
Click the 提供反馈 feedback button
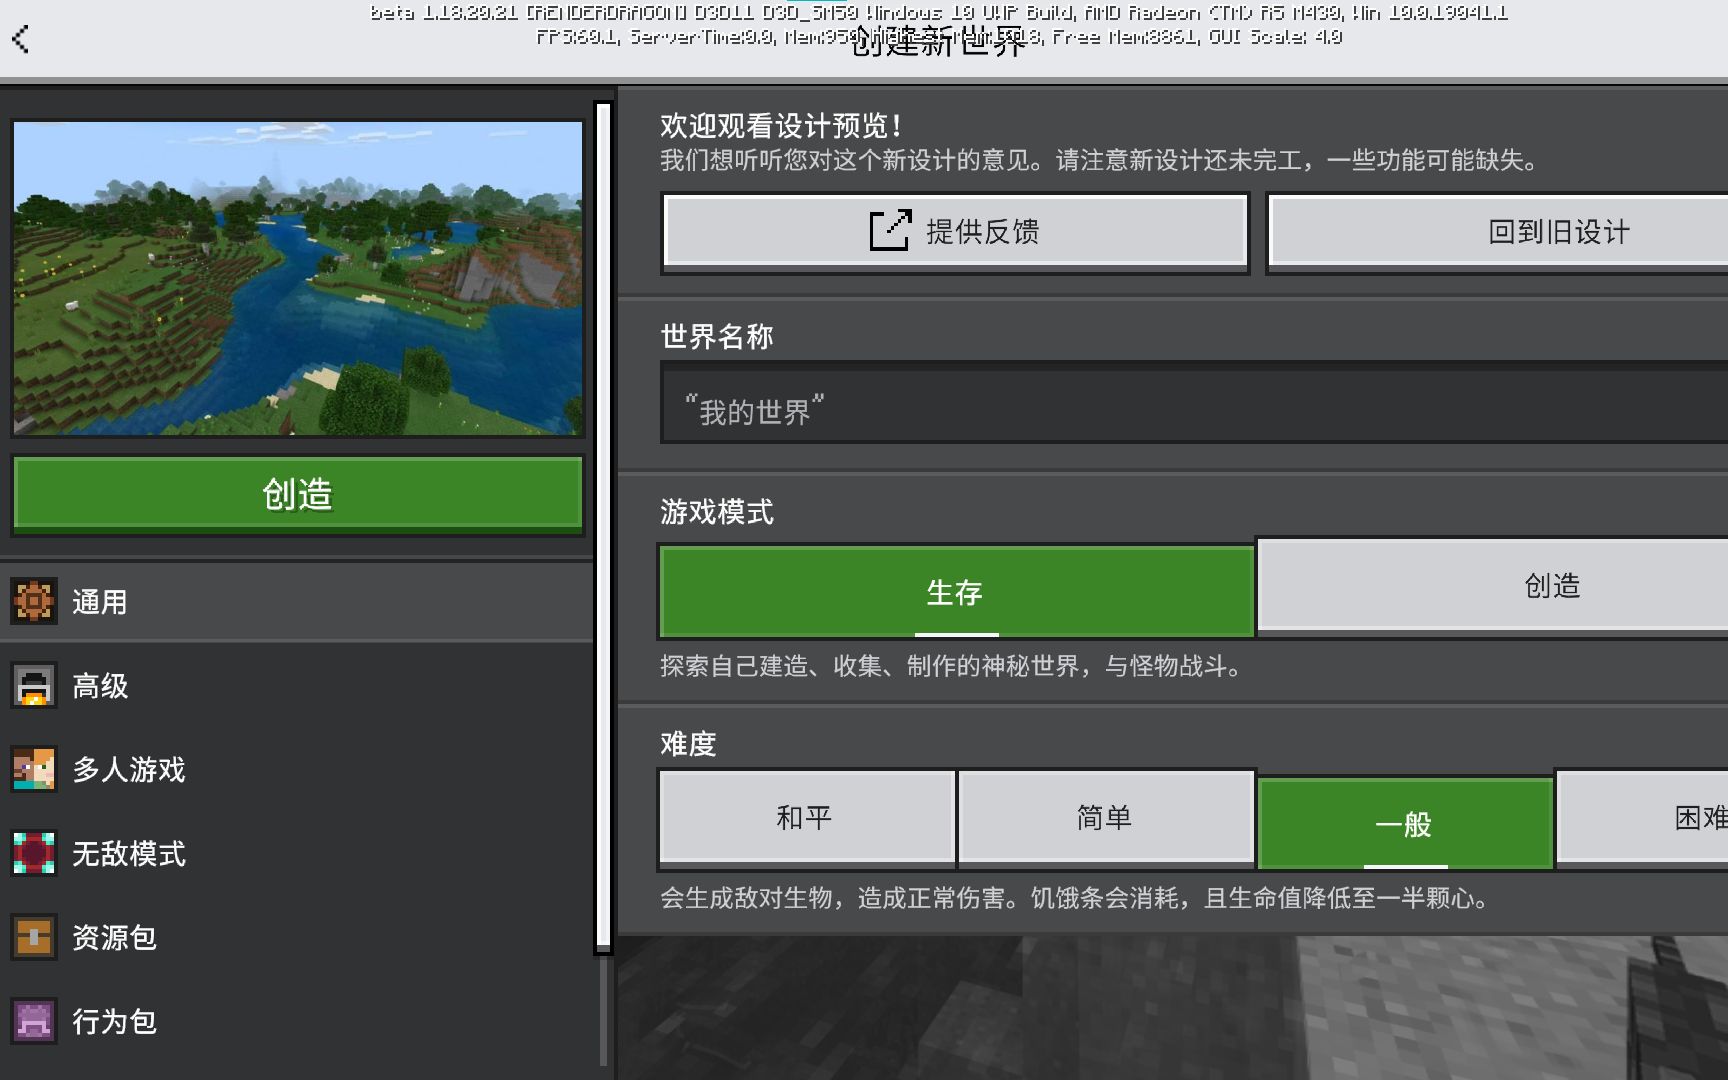(x=955, y=232)
